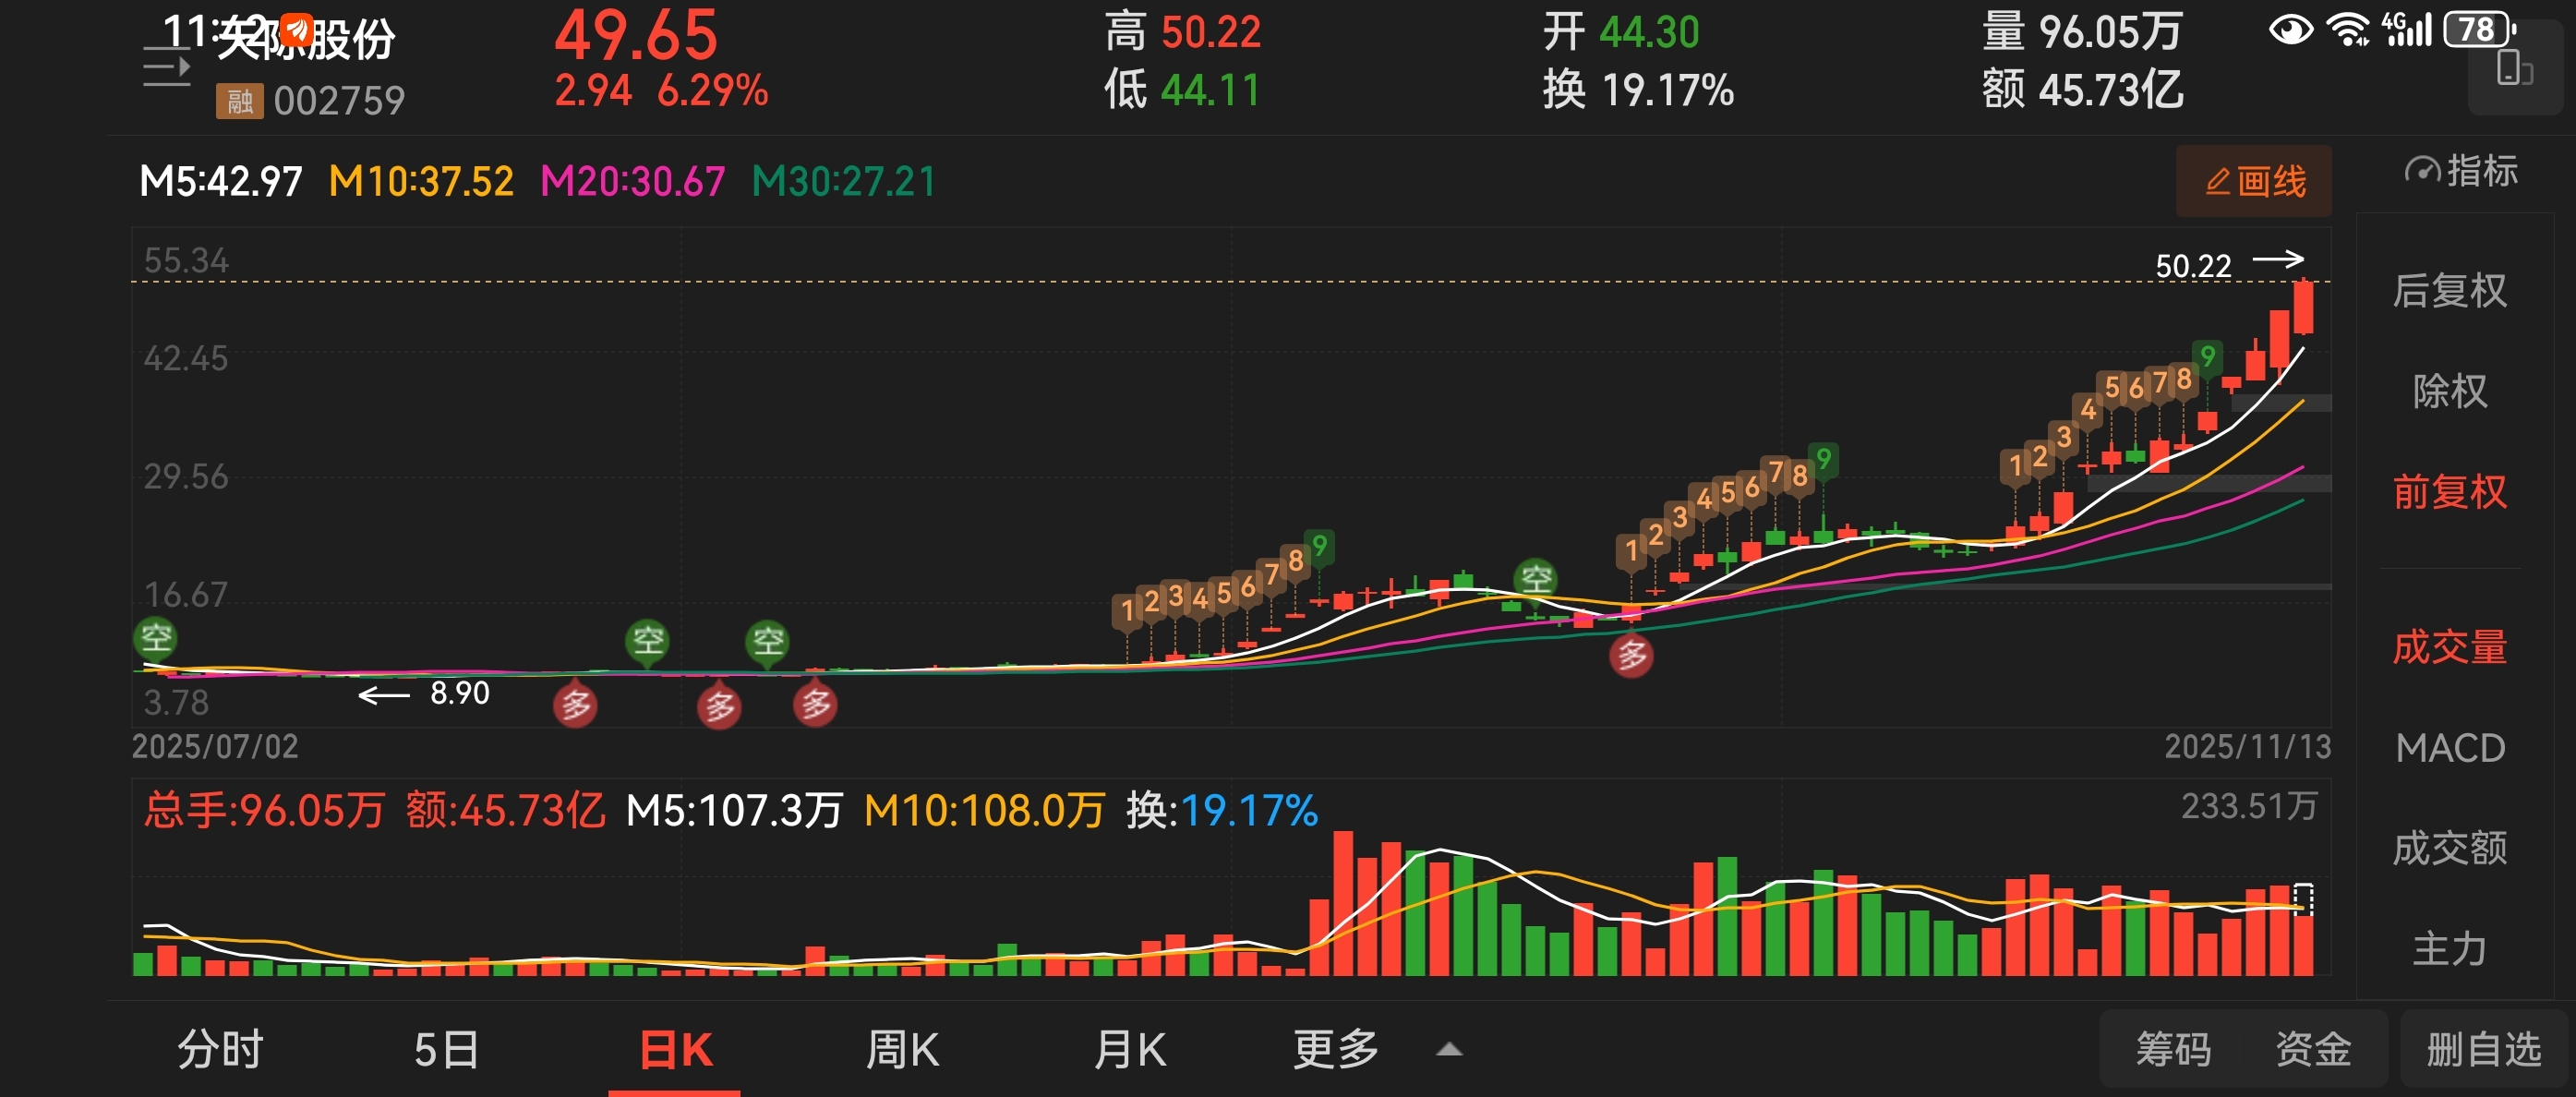Tap the latest red volume bar
This screenshot has height=1097, width=2576.
pyautogui.click(x=2302, y=940)
